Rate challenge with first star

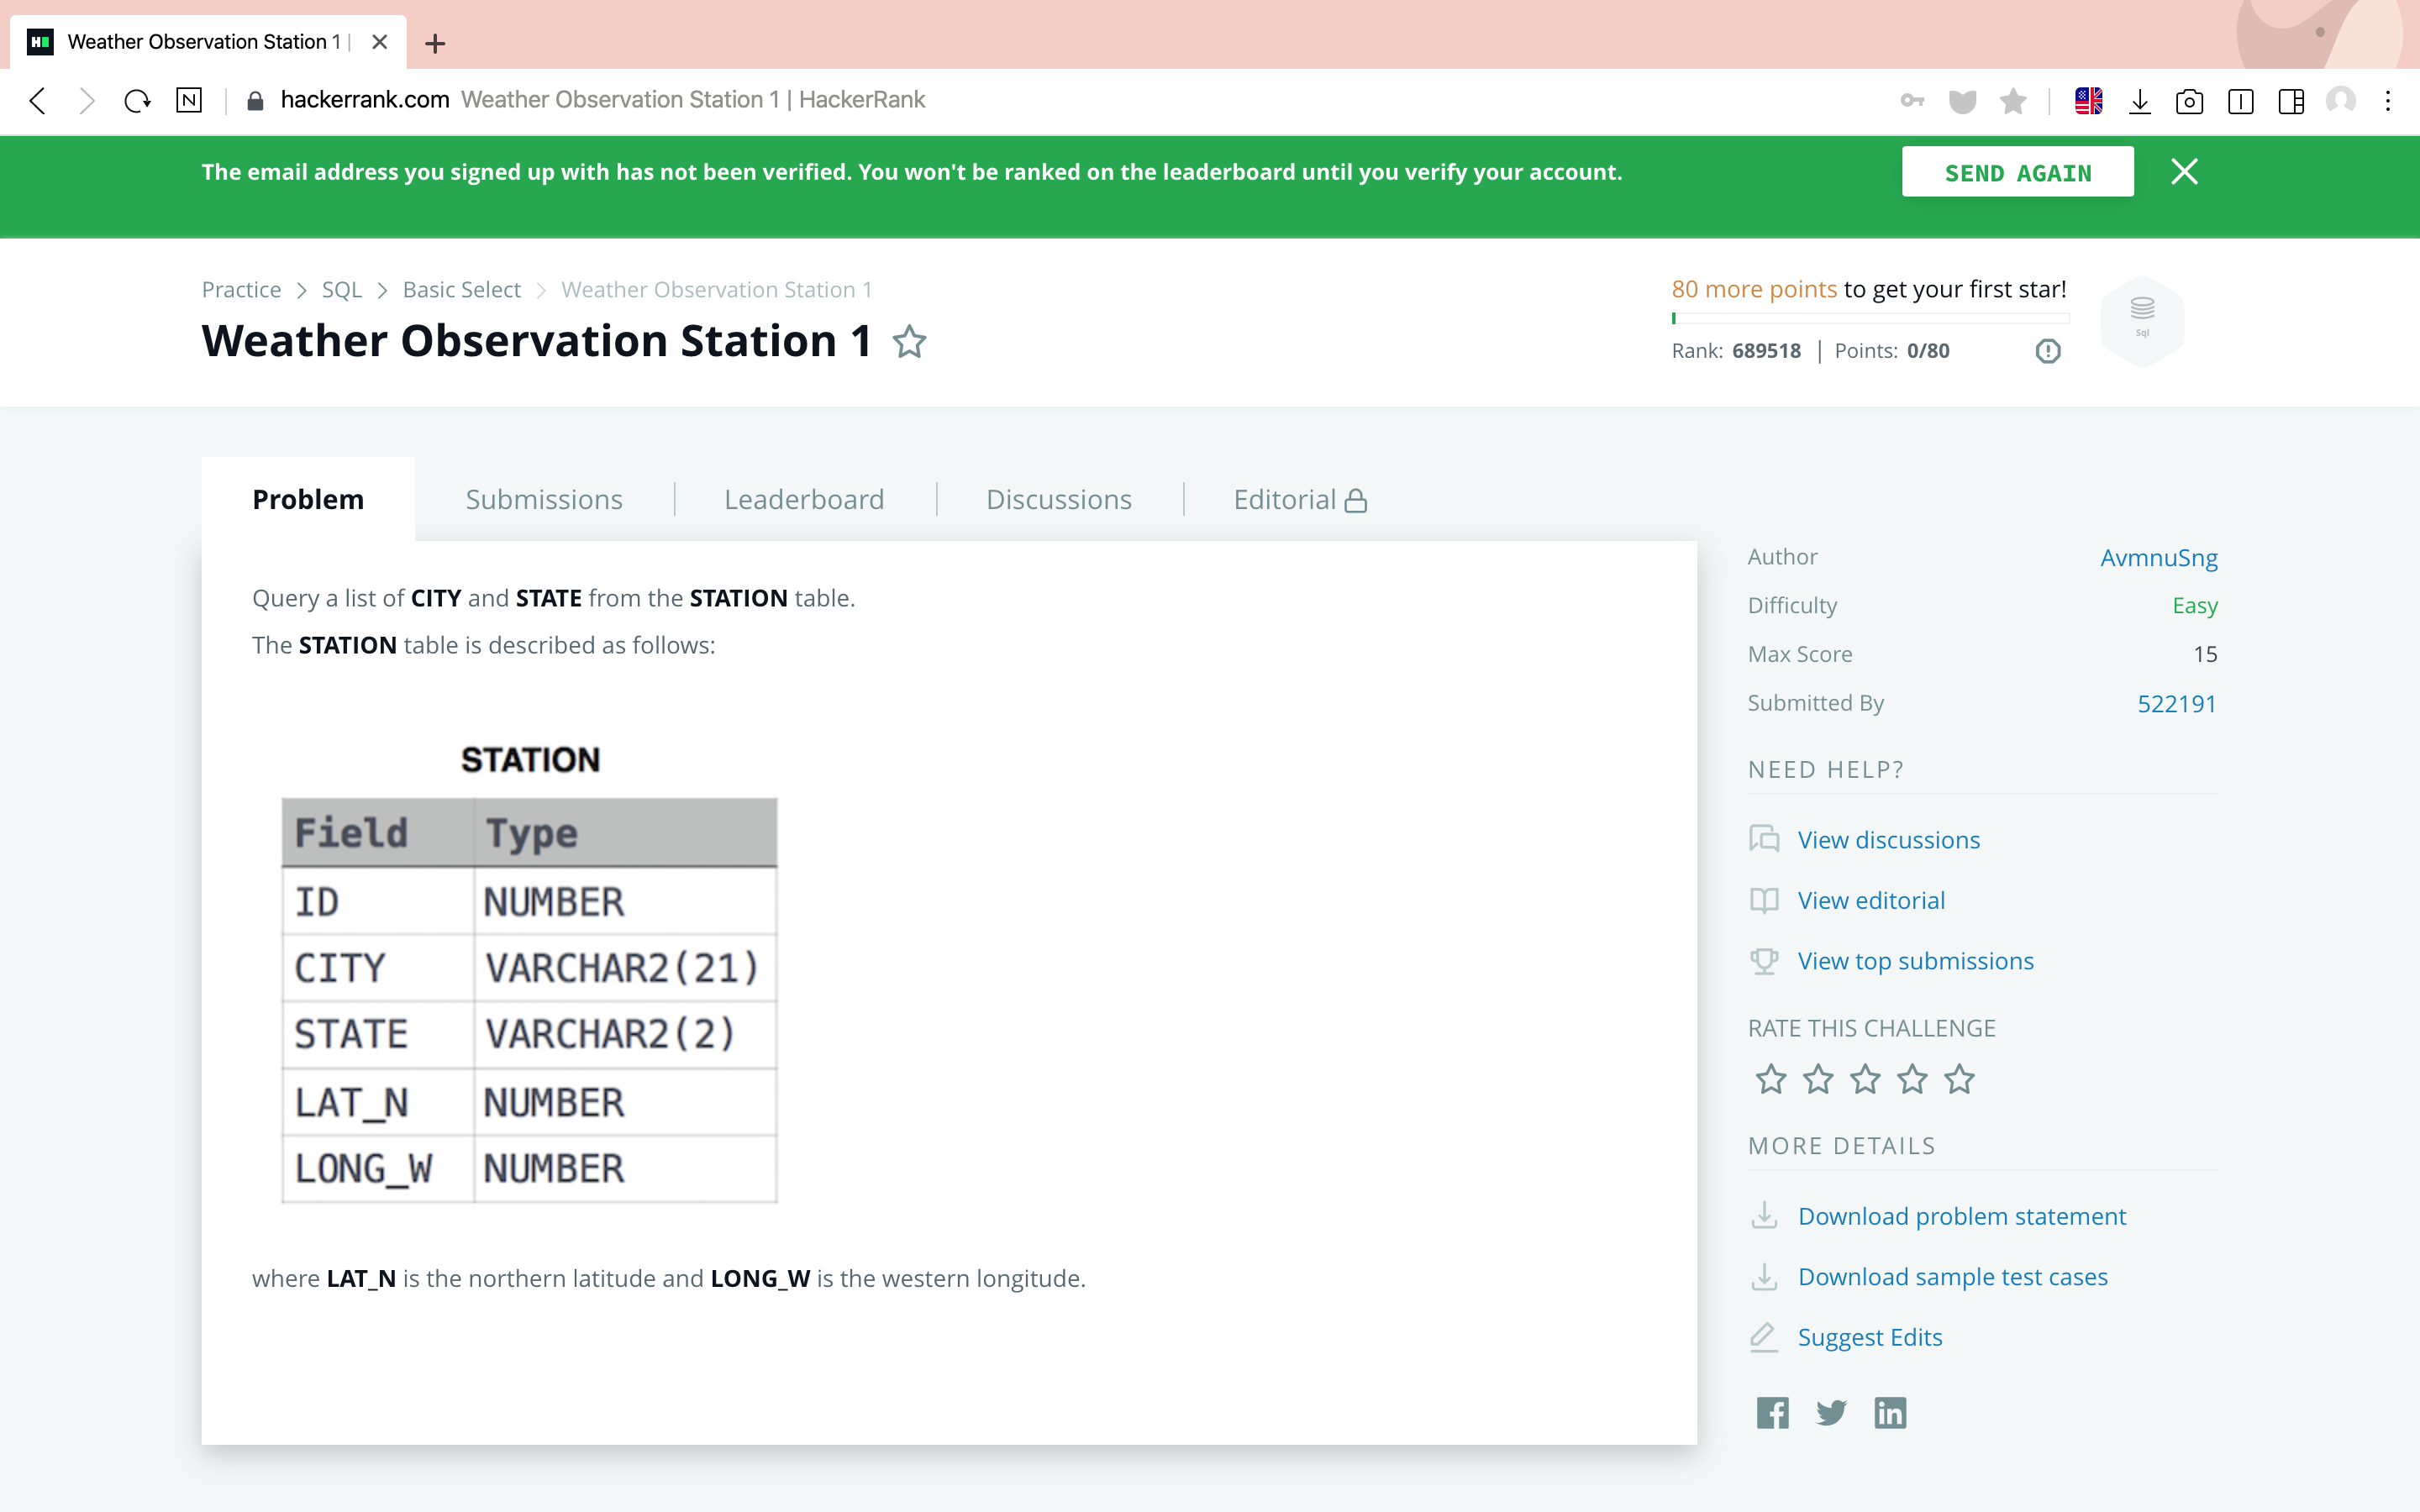click(x=1771, y=1079)
